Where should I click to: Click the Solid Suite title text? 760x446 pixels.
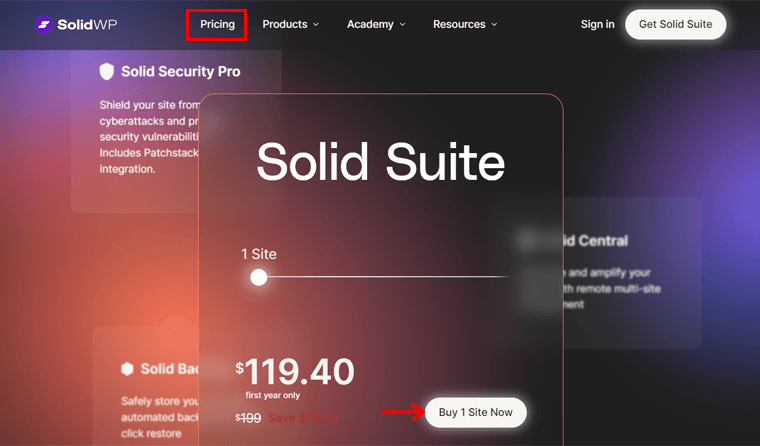point(380,162)
